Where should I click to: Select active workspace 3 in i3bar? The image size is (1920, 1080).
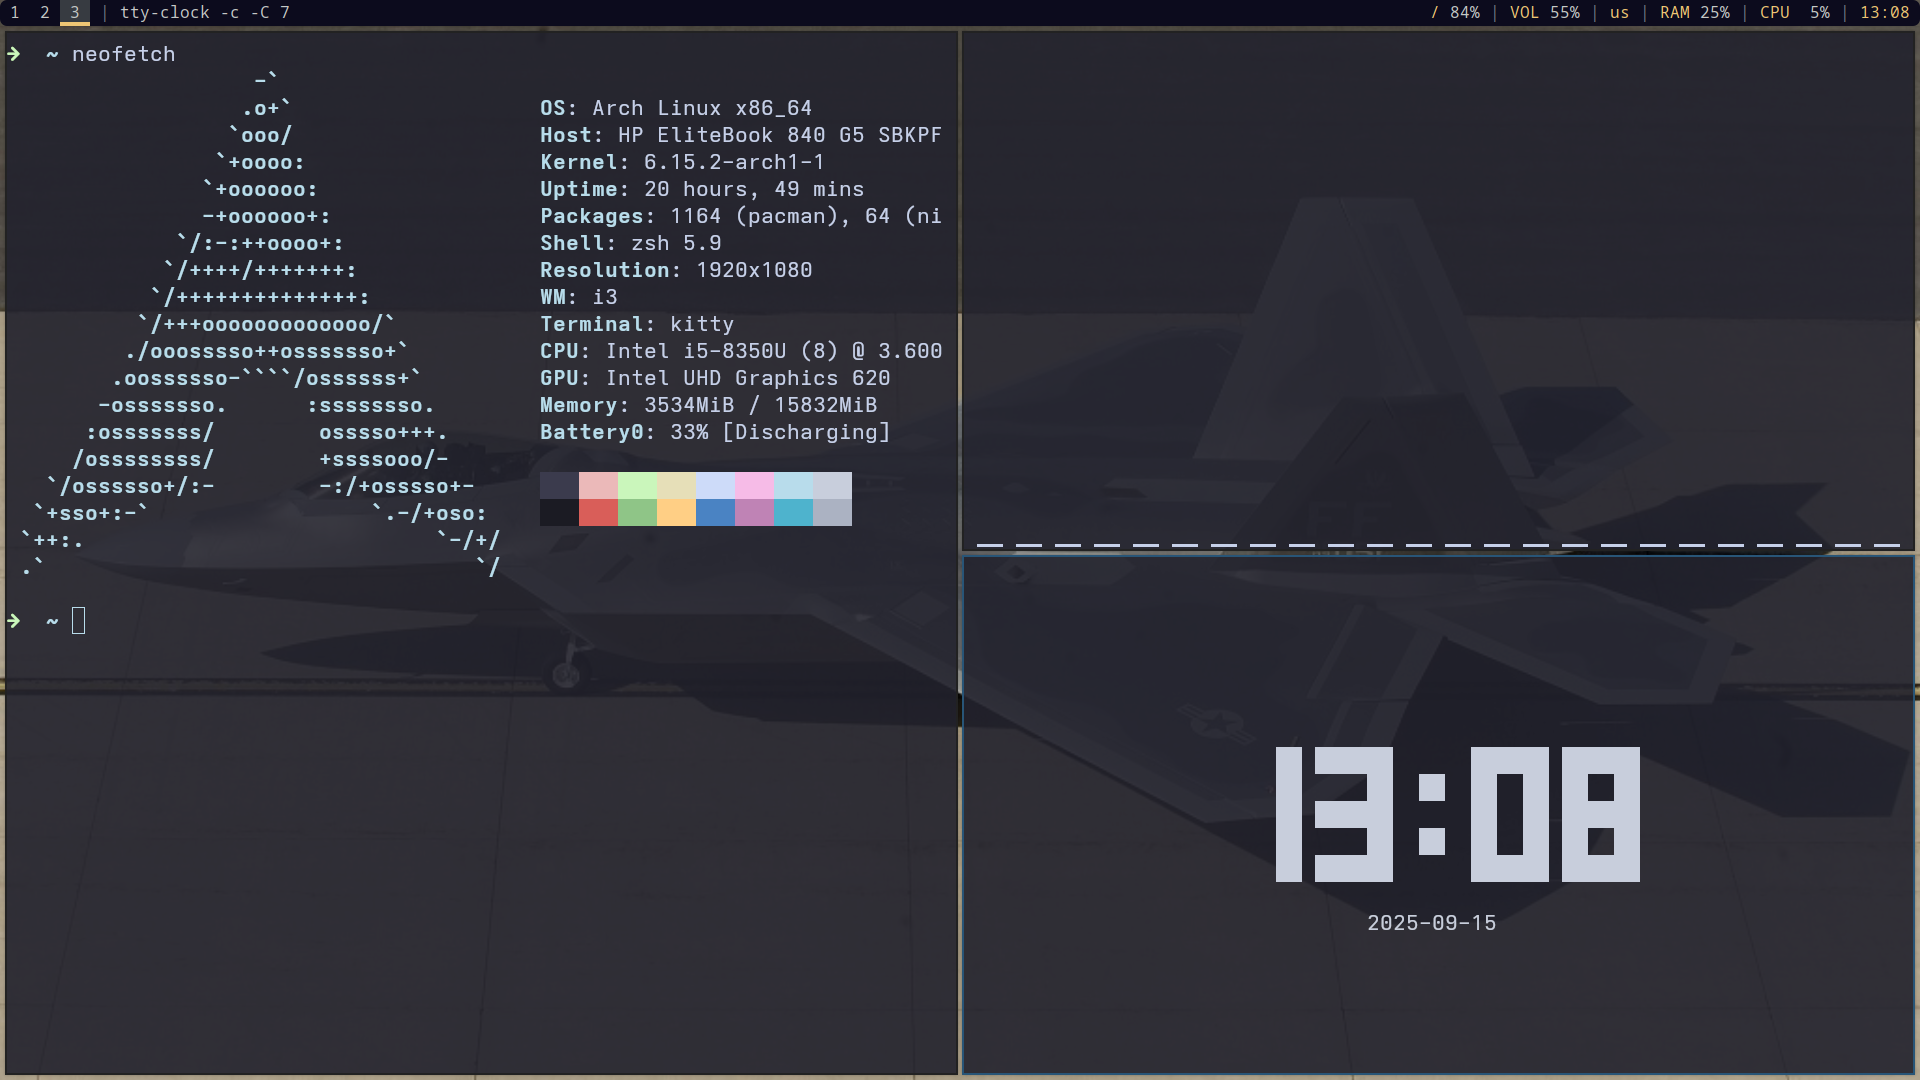click(x=75, y=13)
